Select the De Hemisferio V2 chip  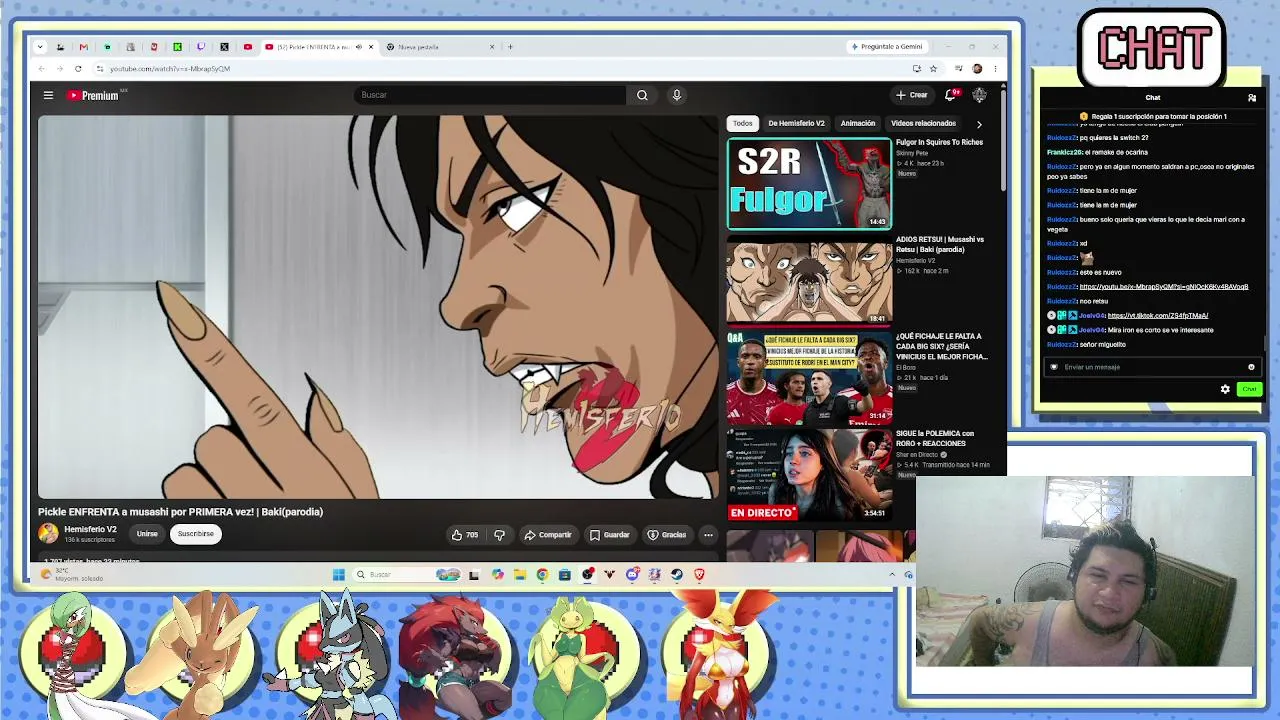coord(796,123)
